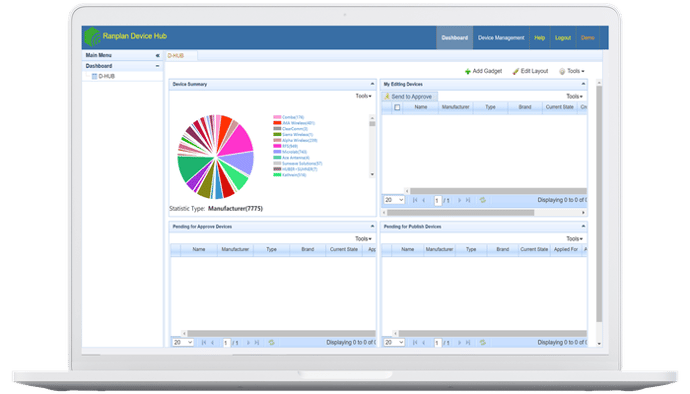Click the RFS magenta legend swatch
690x394 pixels.
277,146
